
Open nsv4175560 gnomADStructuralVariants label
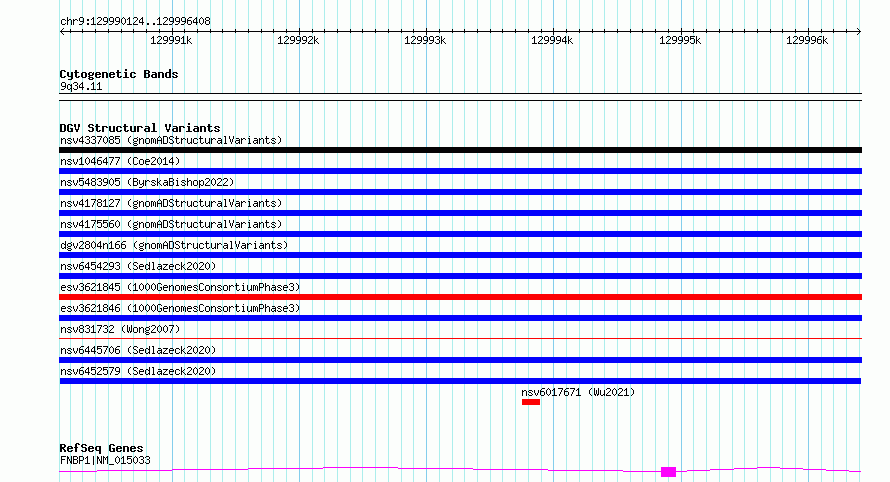click(x=171, y=224)
